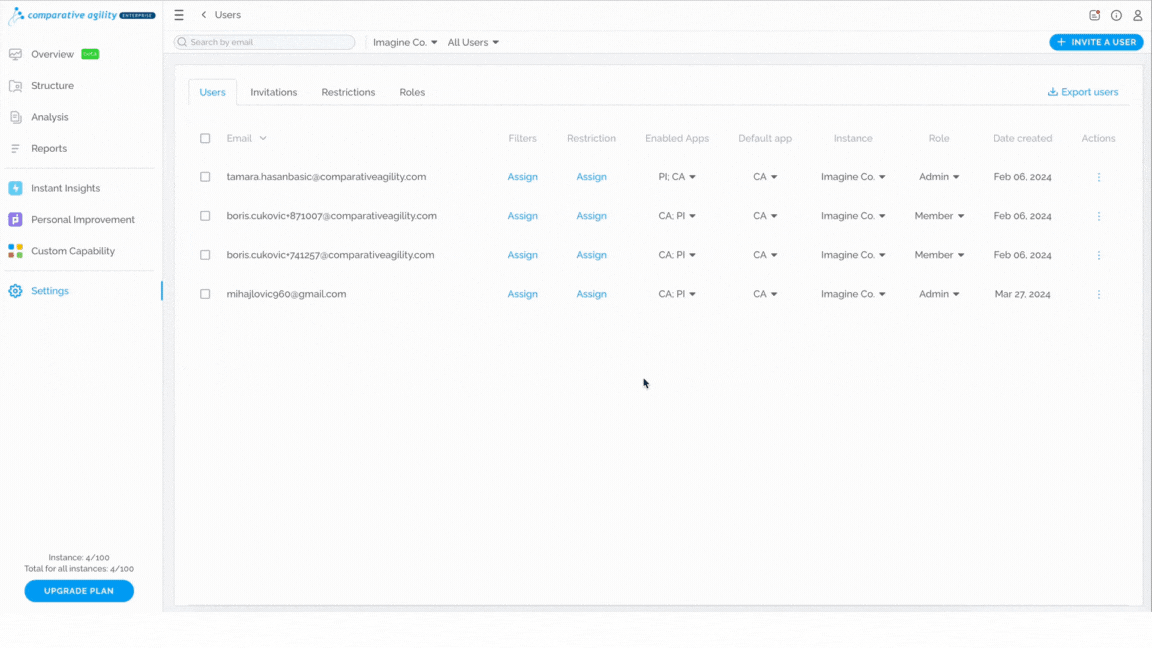This screenshot has width=1152, height=648.
Task: Click the Structure sidebar icon
Action: pos(15,86)
